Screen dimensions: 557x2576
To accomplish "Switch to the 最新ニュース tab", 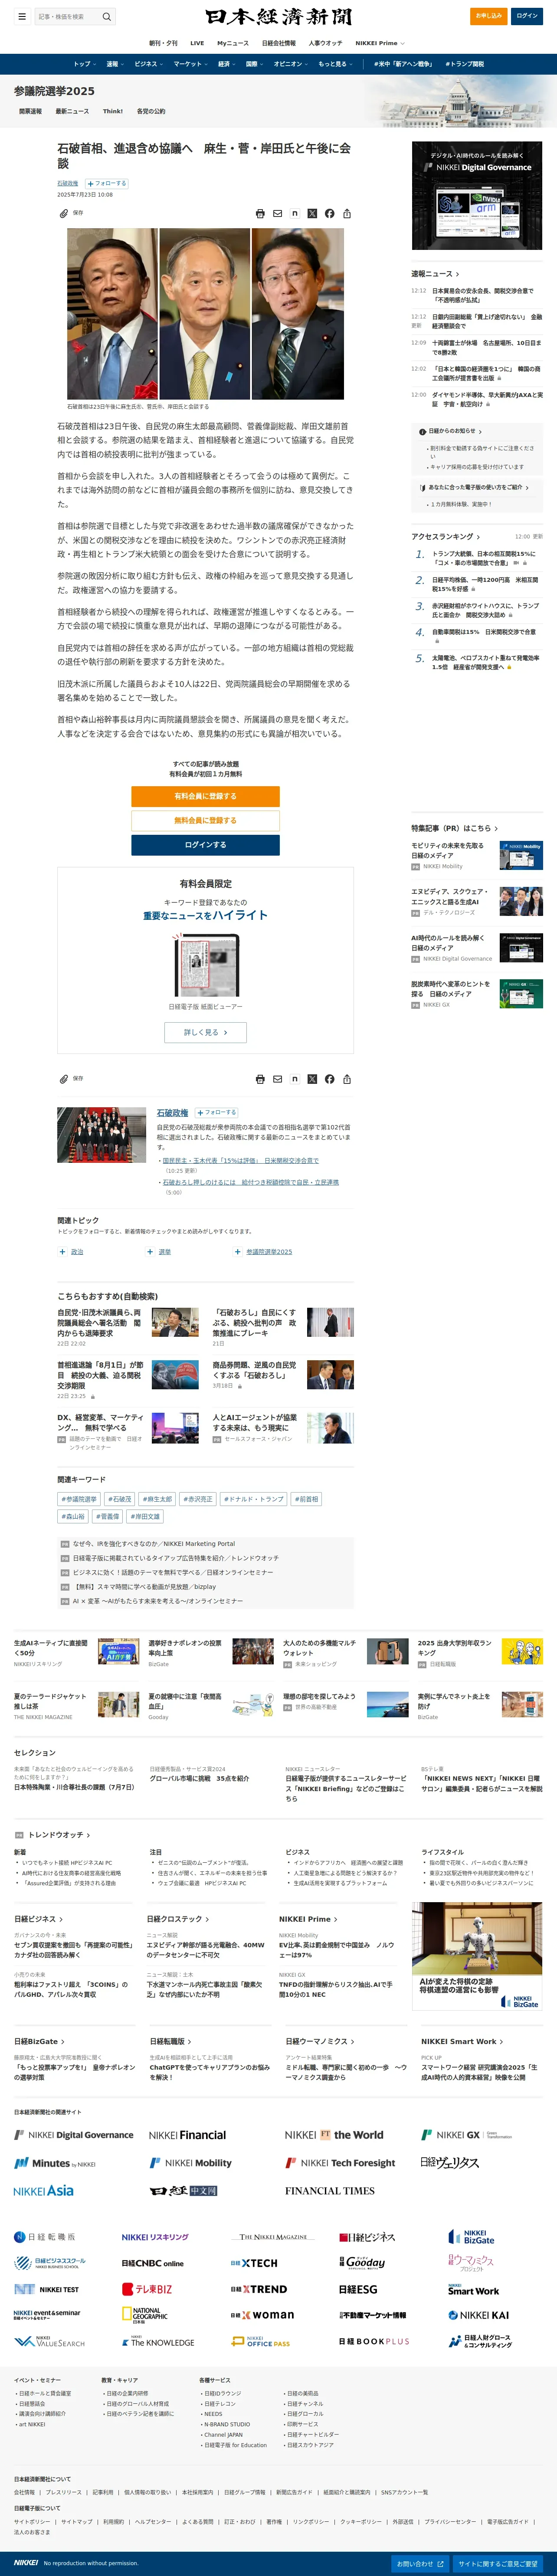I will click(x=72, y=111).
